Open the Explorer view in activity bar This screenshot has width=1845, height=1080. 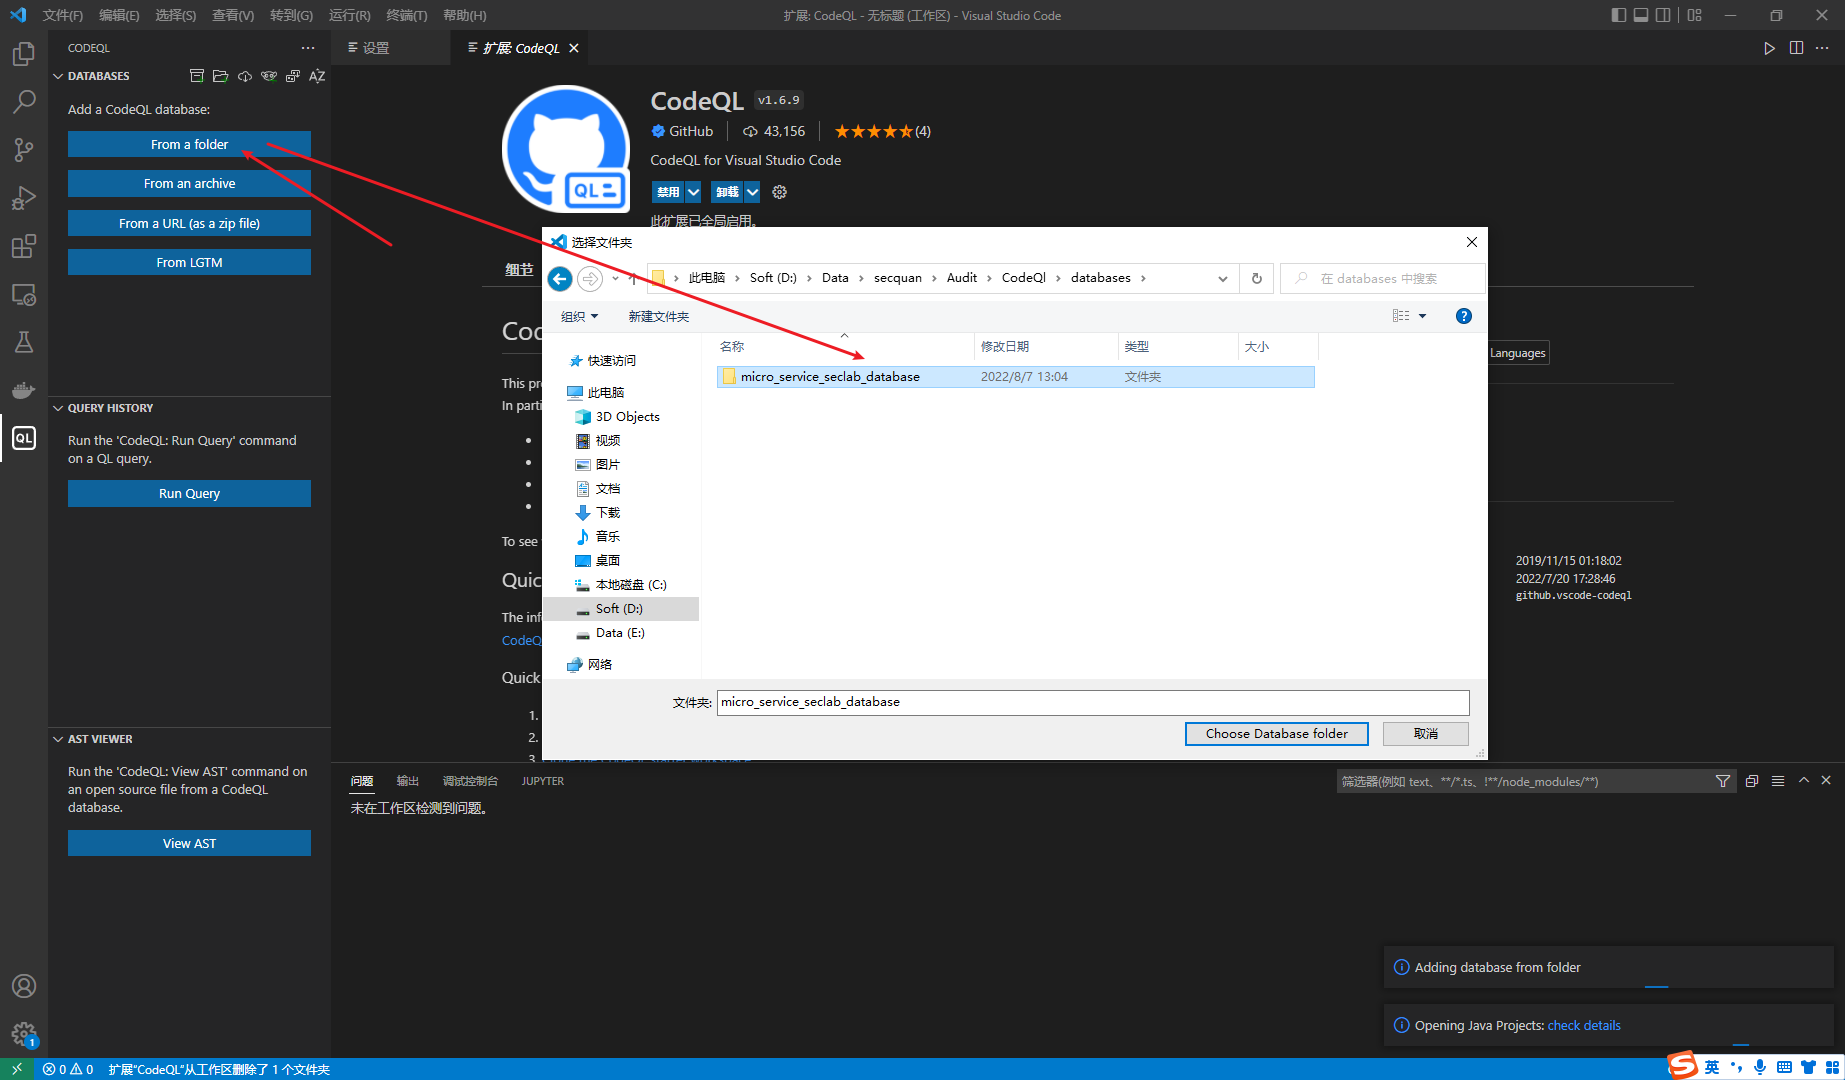[x=24, y=54]
